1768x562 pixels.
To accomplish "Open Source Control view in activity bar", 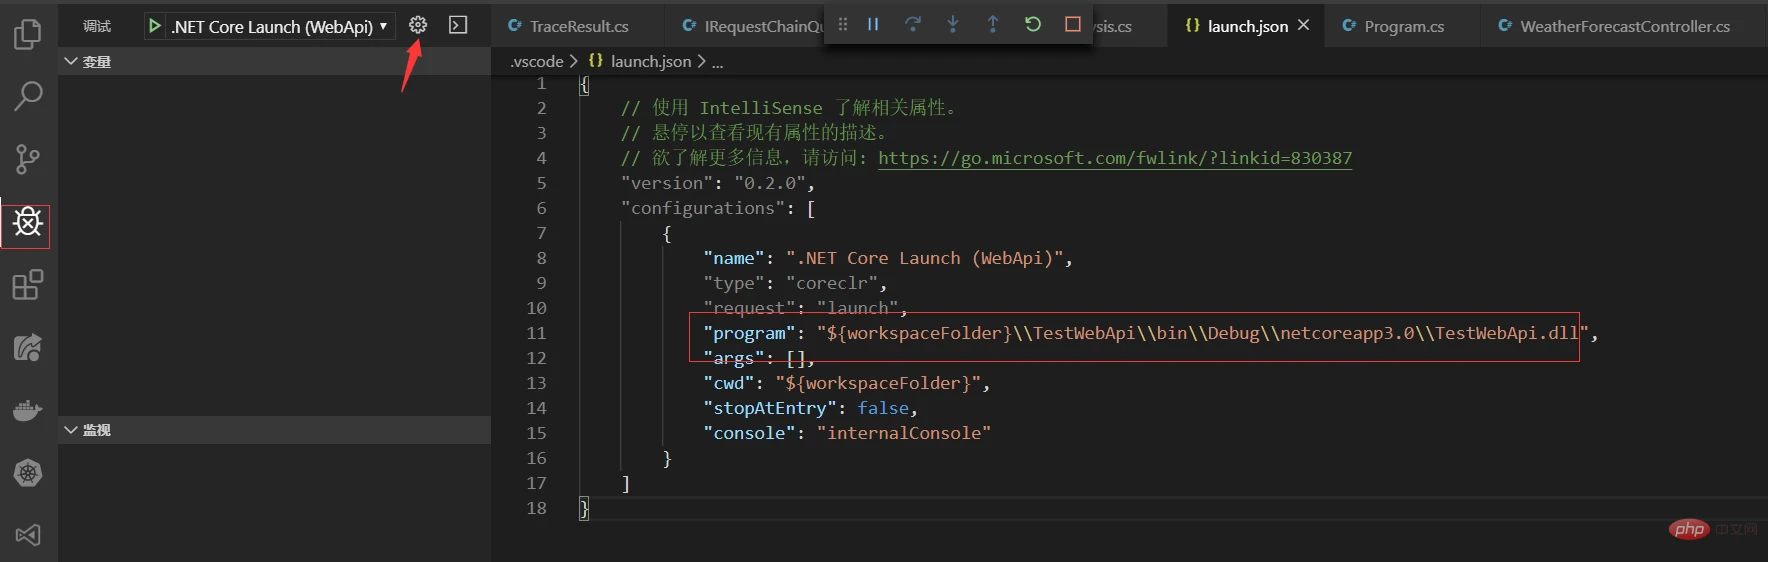I will point(27,159).
